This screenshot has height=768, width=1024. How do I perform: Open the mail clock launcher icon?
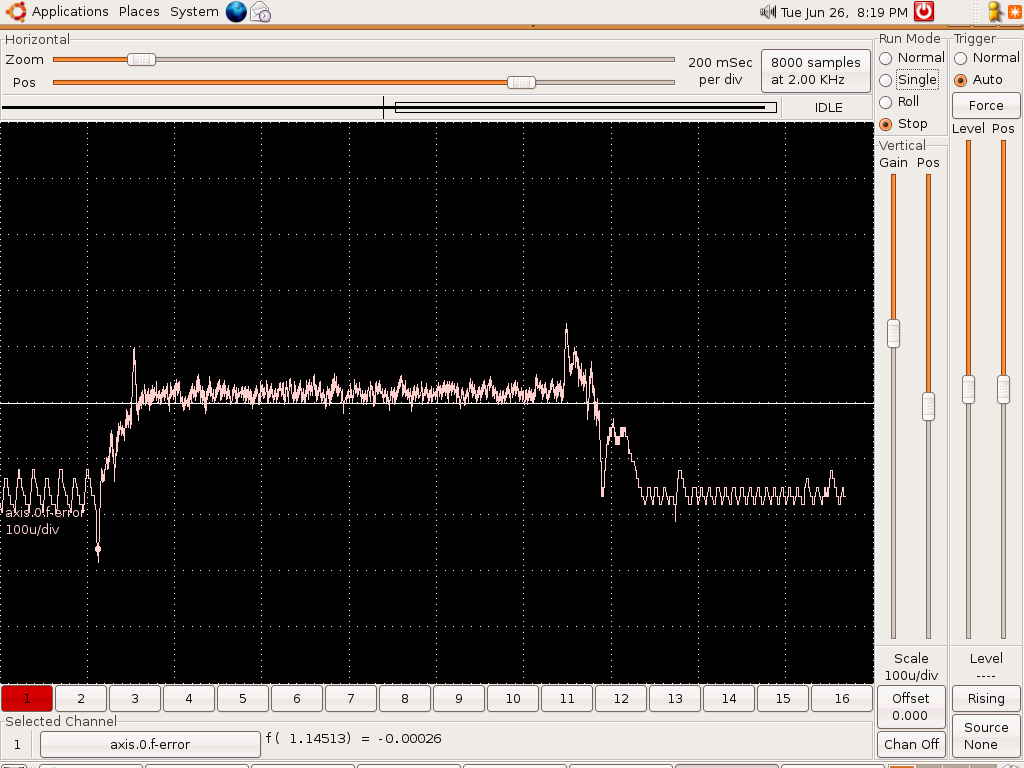(x=261, y=12)
